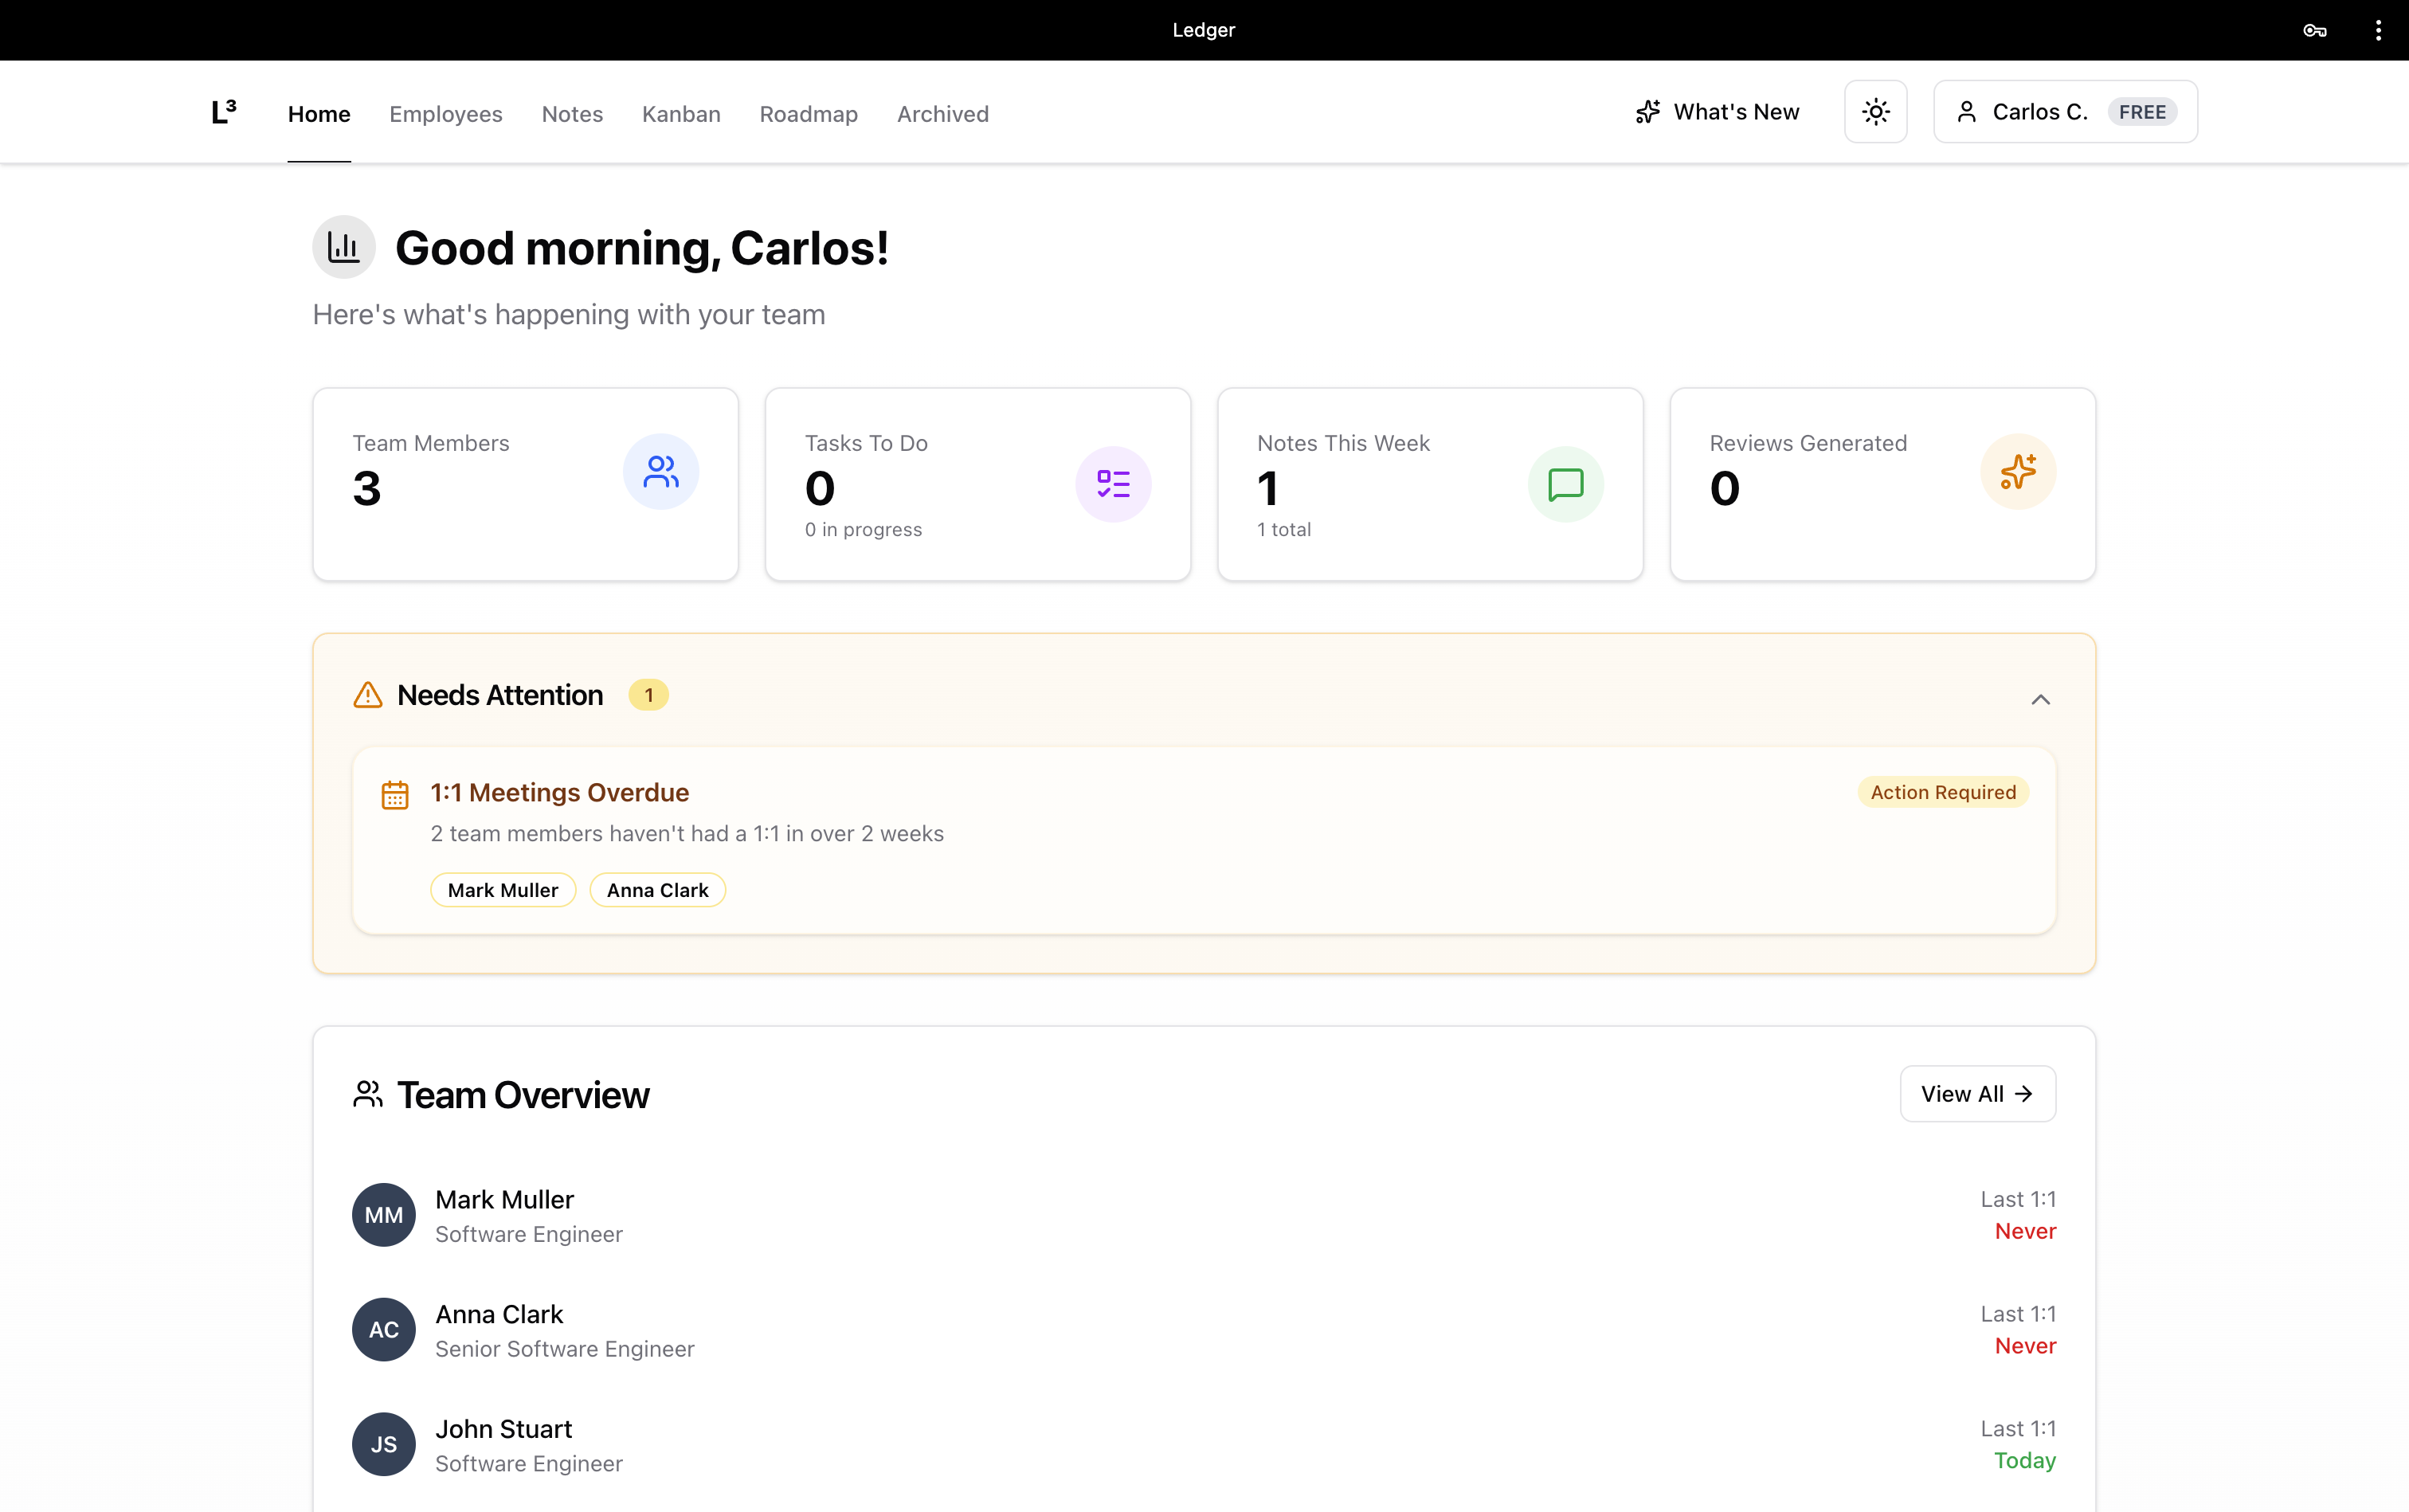Screen dimensions: 2409x1512
Task: Collapse the Needs Attention section
Action: [2041, 699]
